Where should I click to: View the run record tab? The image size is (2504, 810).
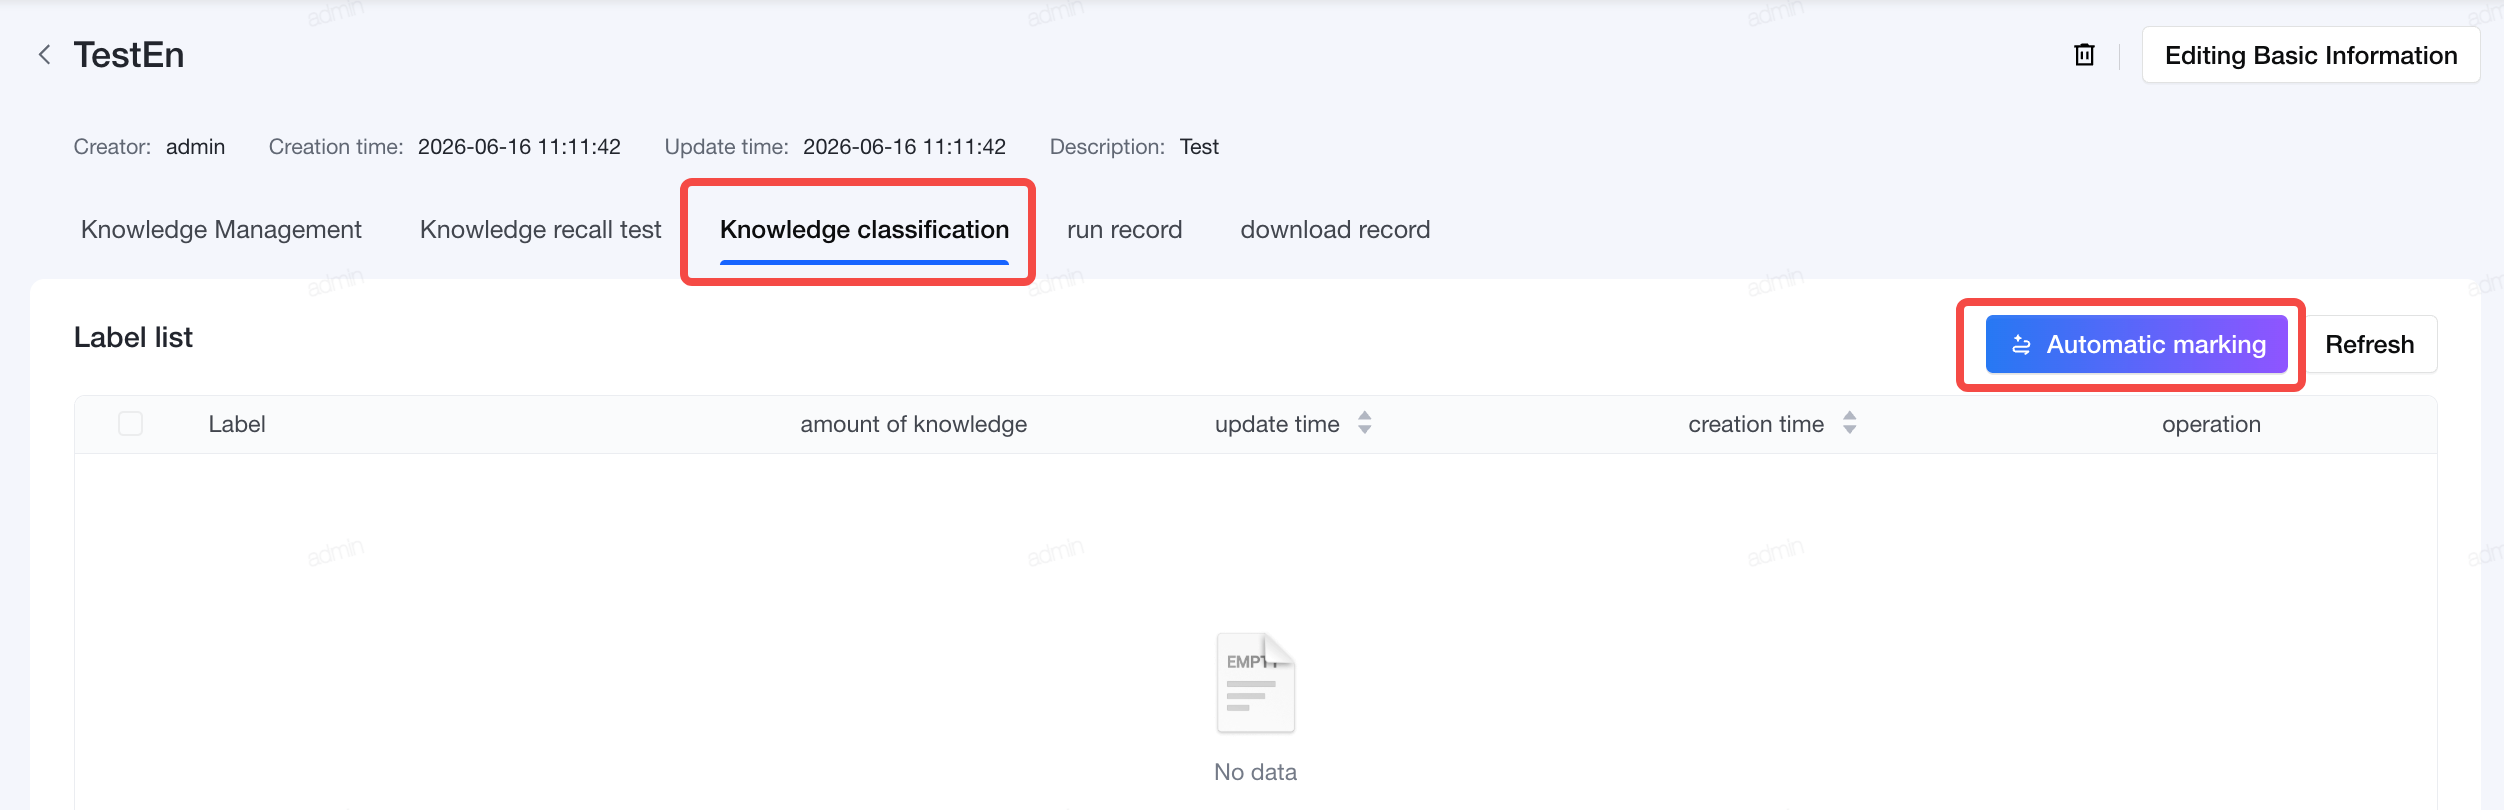1124,230
